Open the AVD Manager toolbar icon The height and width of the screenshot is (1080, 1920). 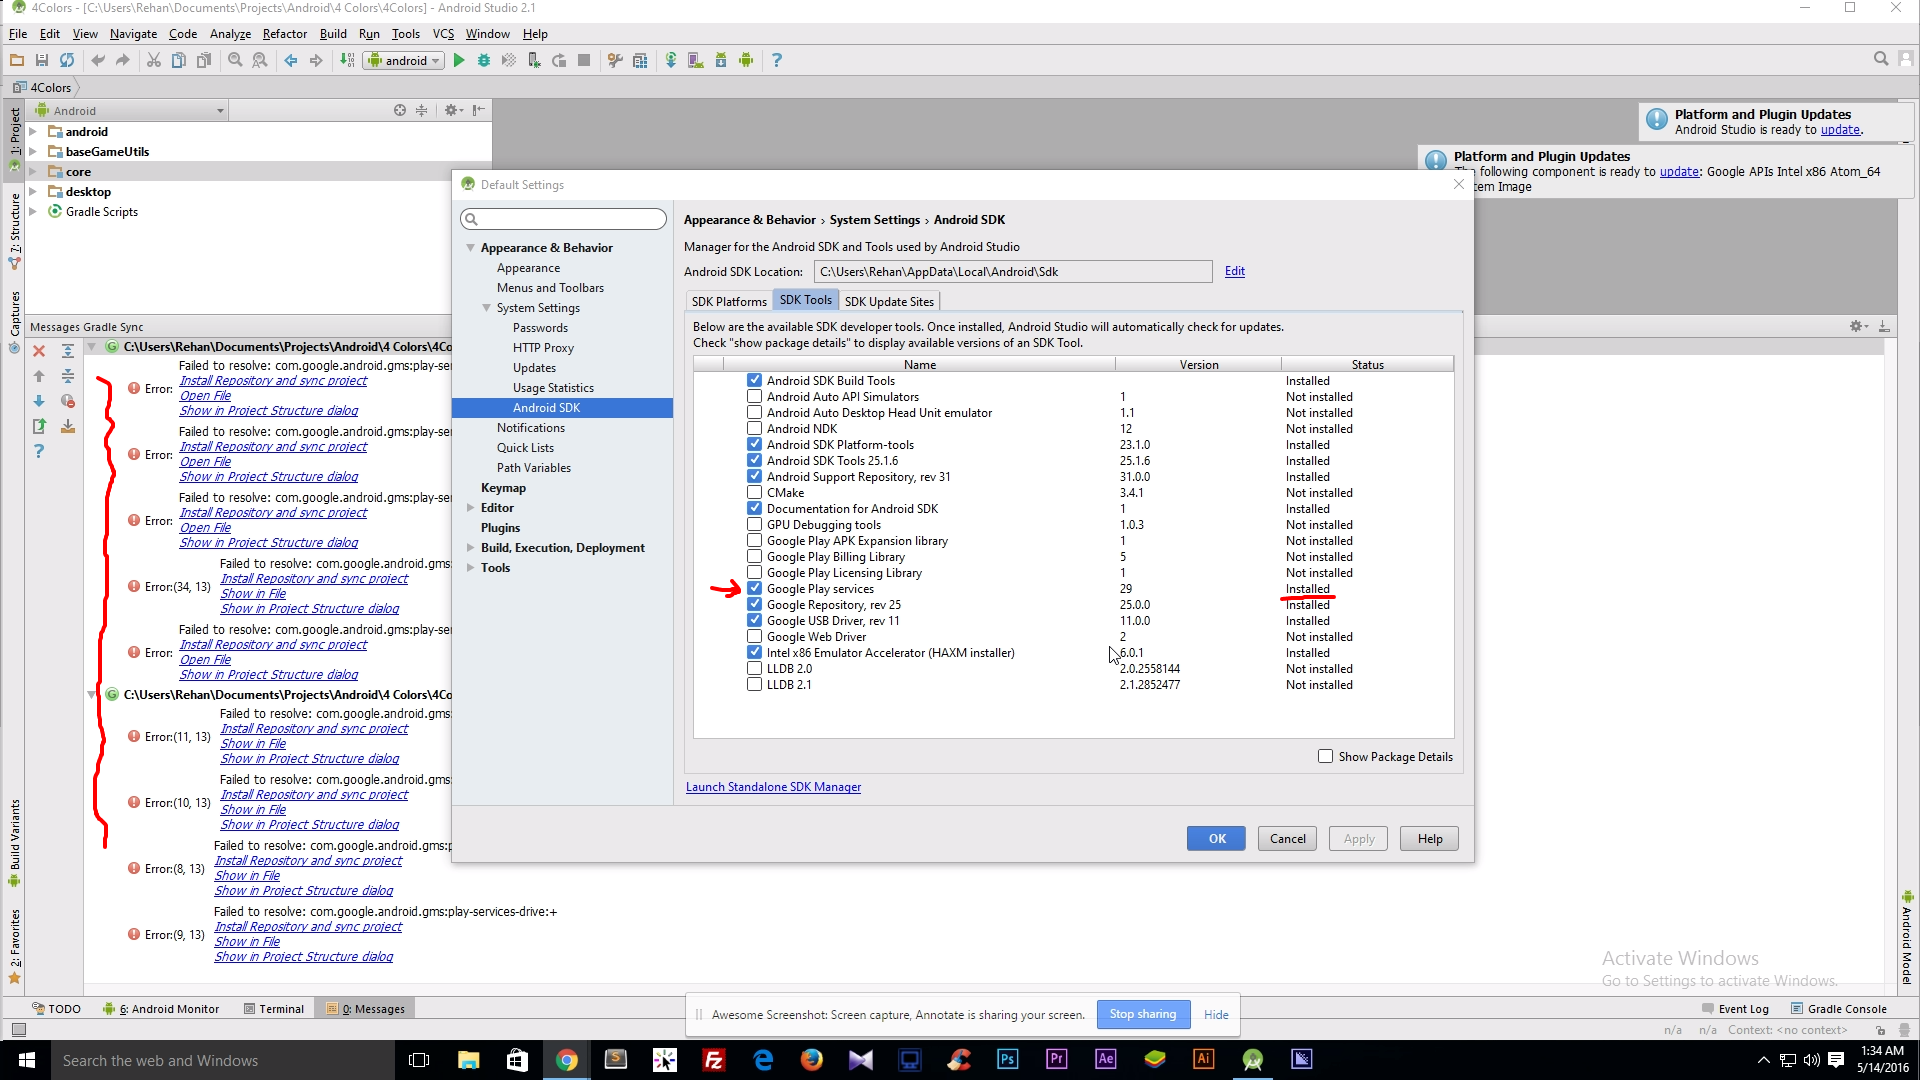[x=695, y=60]
